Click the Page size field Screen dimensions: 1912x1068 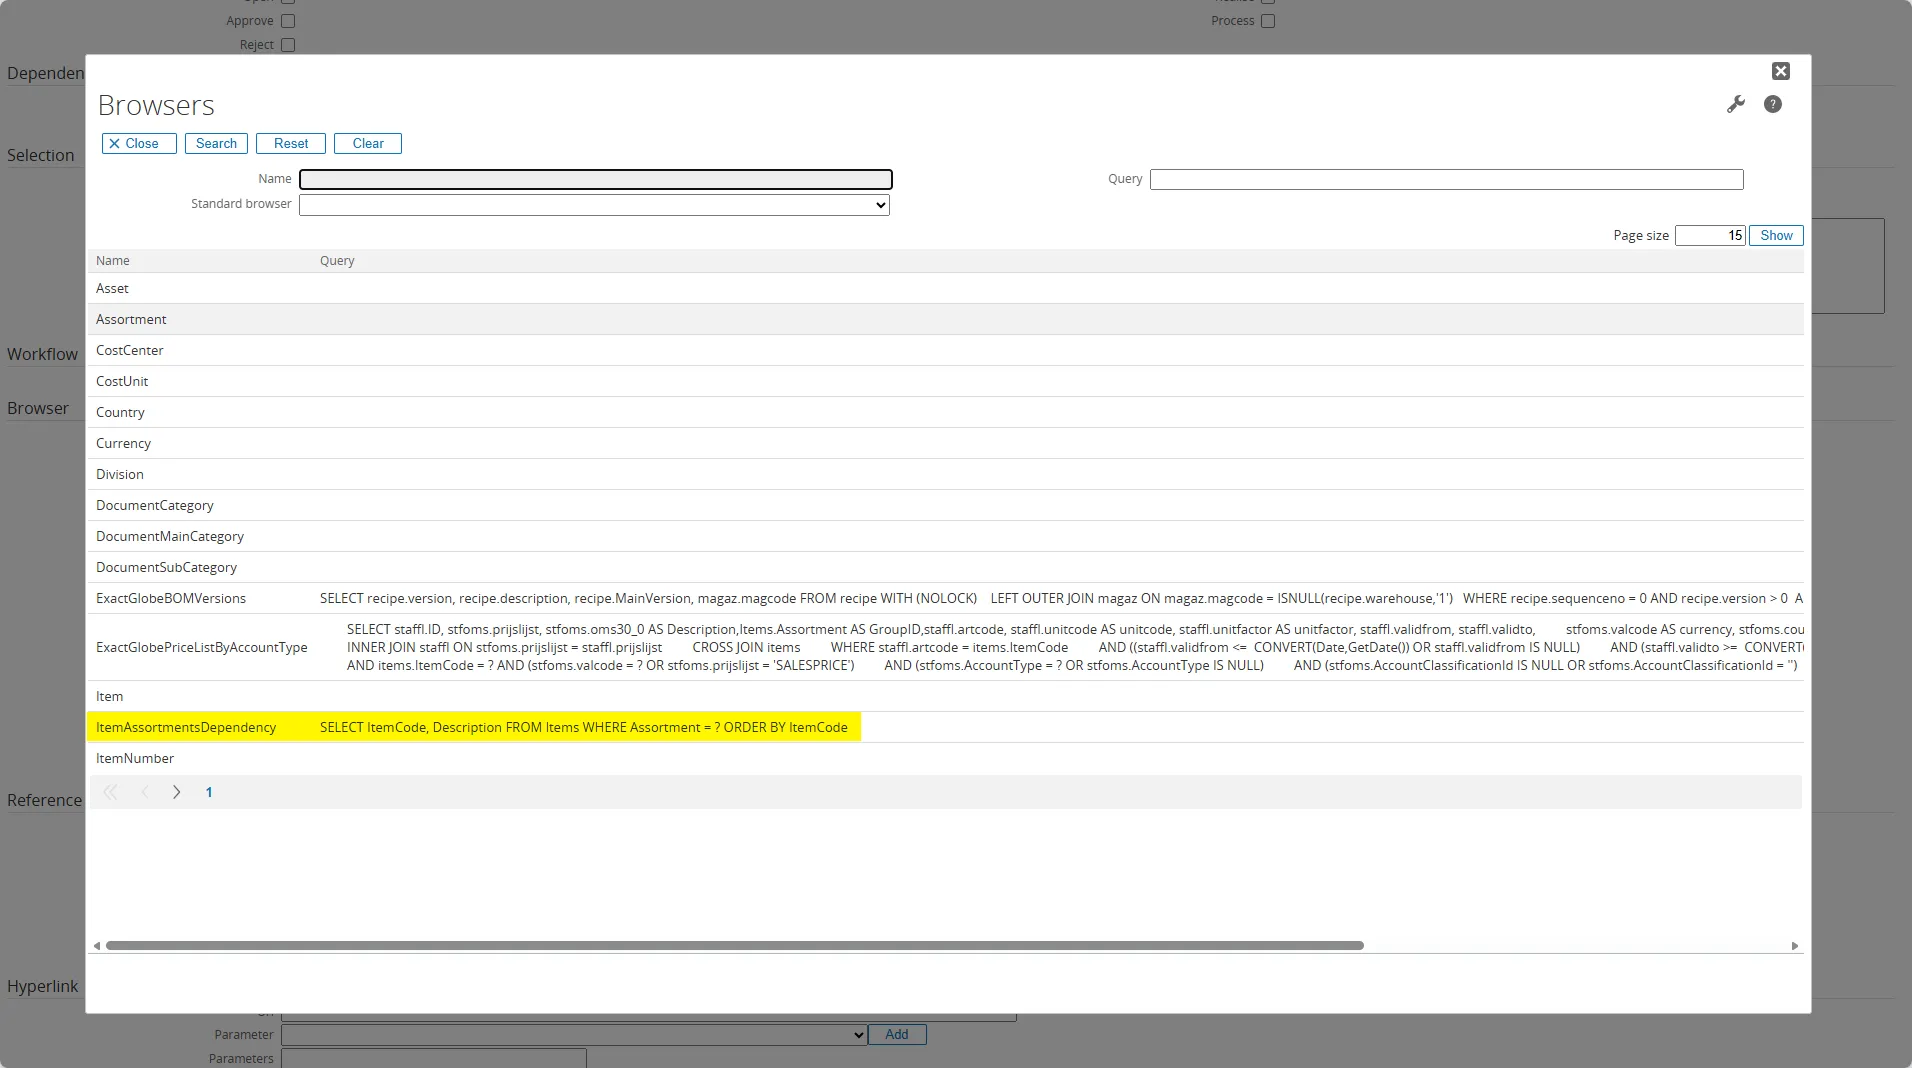pyautogui.click(x=1710, y=236)
